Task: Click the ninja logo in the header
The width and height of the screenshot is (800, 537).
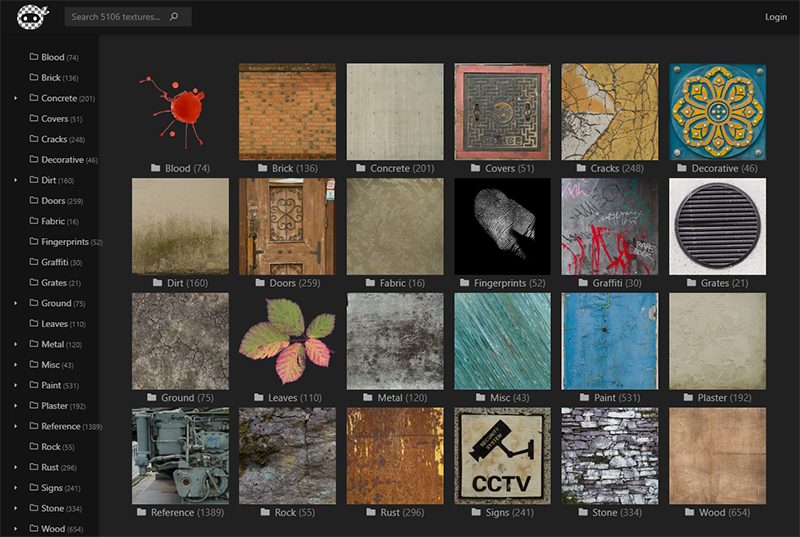Action: 33,17
